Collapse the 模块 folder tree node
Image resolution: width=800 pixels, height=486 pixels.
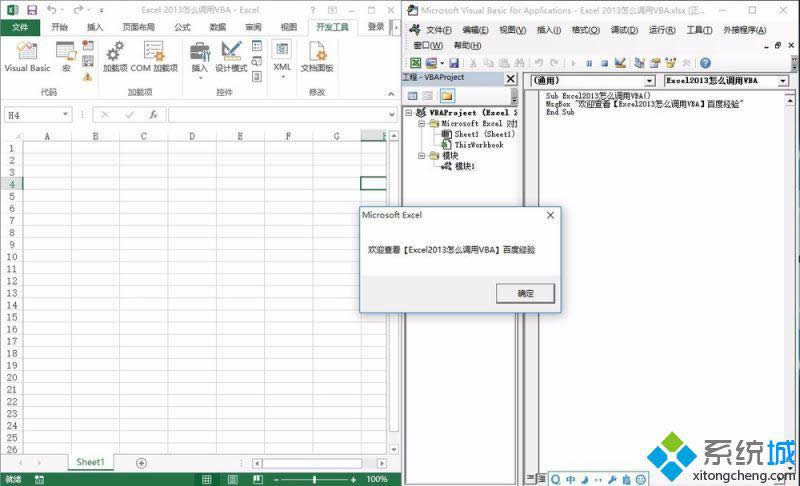(x=423, y=156)
